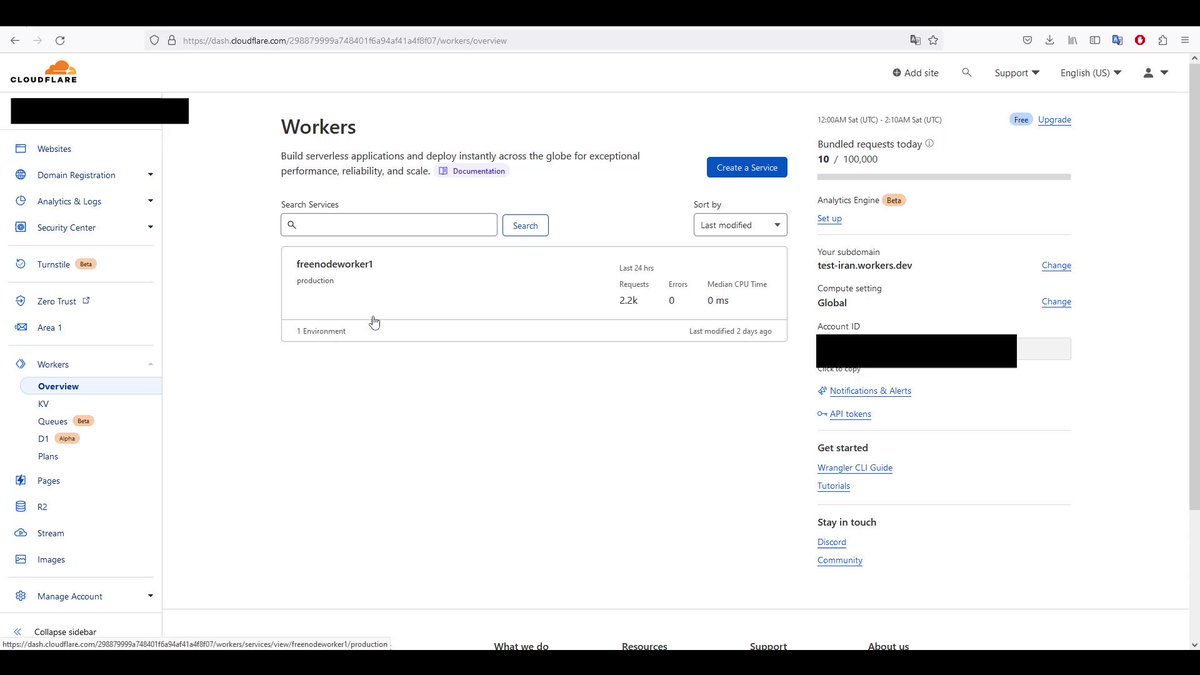Collapse the Workers section arrow
1200x675 pixels.
pos(150,364)
